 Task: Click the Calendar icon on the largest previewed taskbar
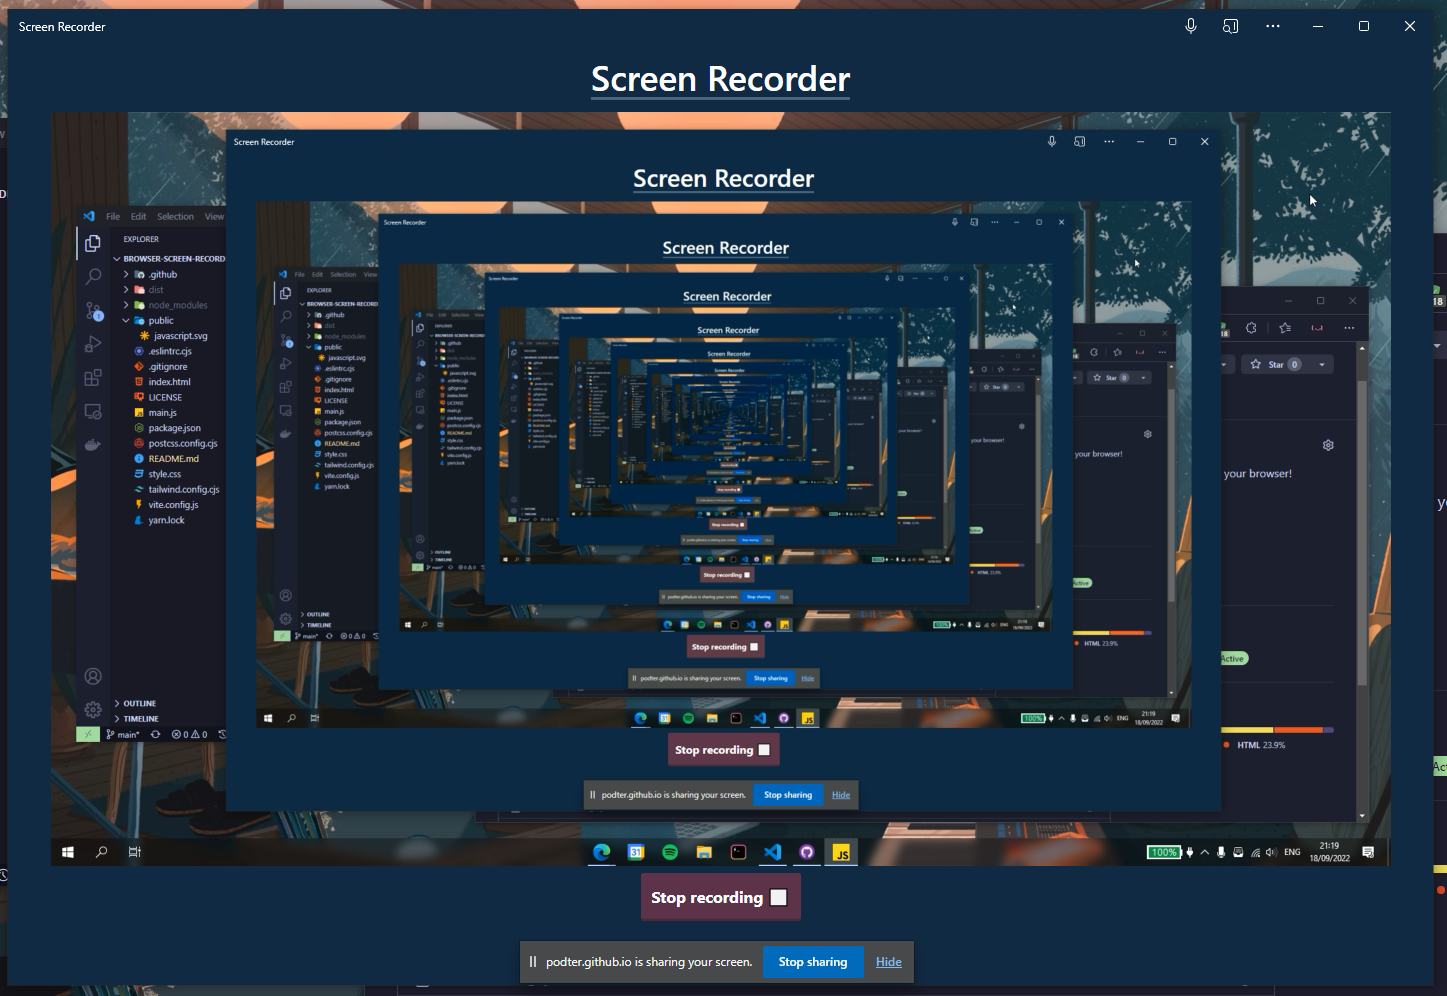pyautogui.click(x=636, y=852)
